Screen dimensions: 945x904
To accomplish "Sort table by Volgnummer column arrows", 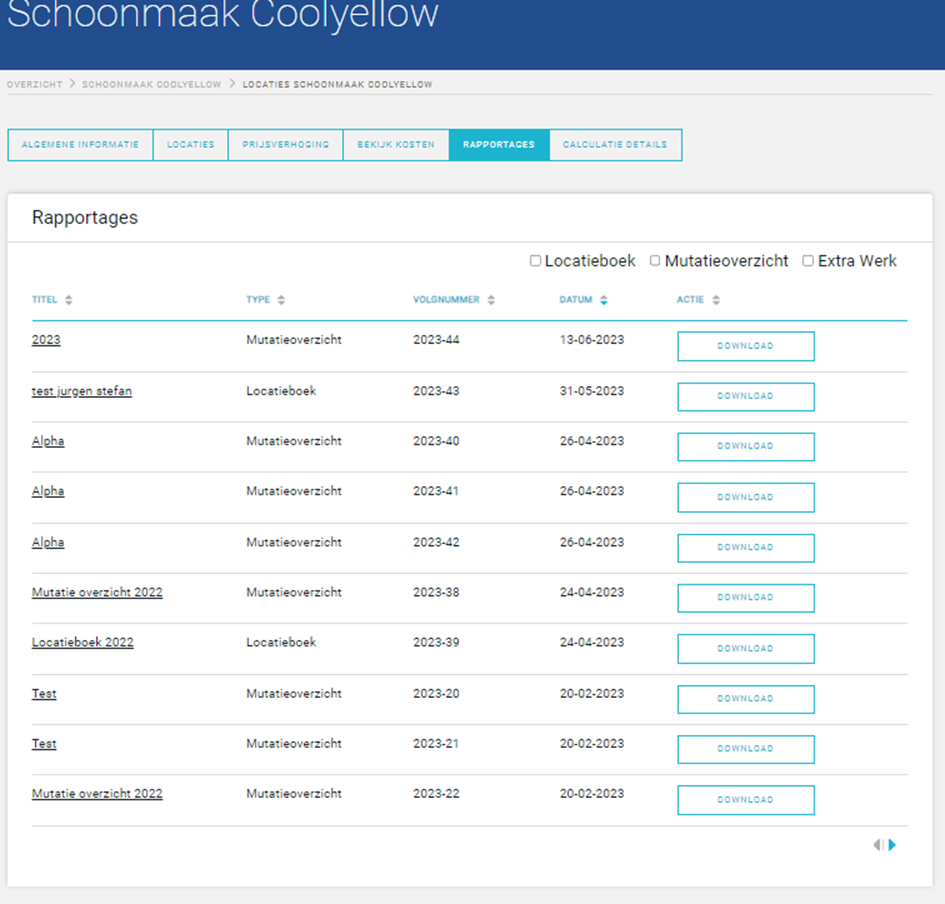I will click(491, 300).
